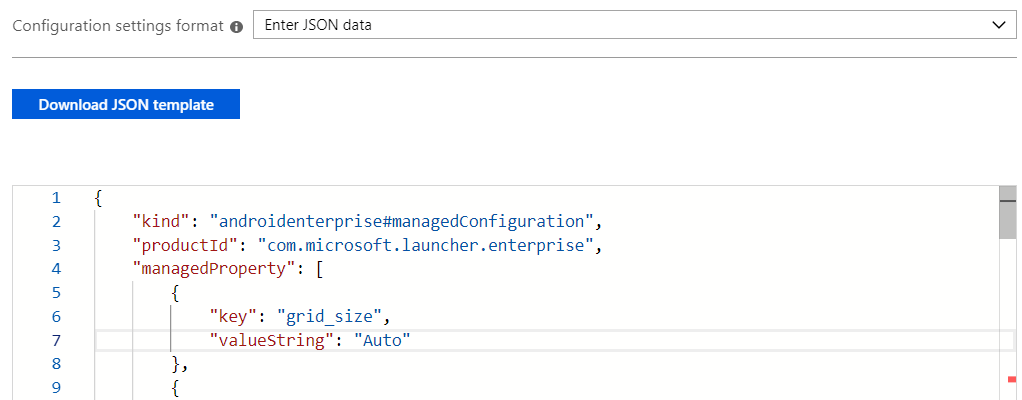Click the red marker in editor overview ruler
Image resolution: width=1022 pixels, height=400 pixels.
[x=1012, y=379]
